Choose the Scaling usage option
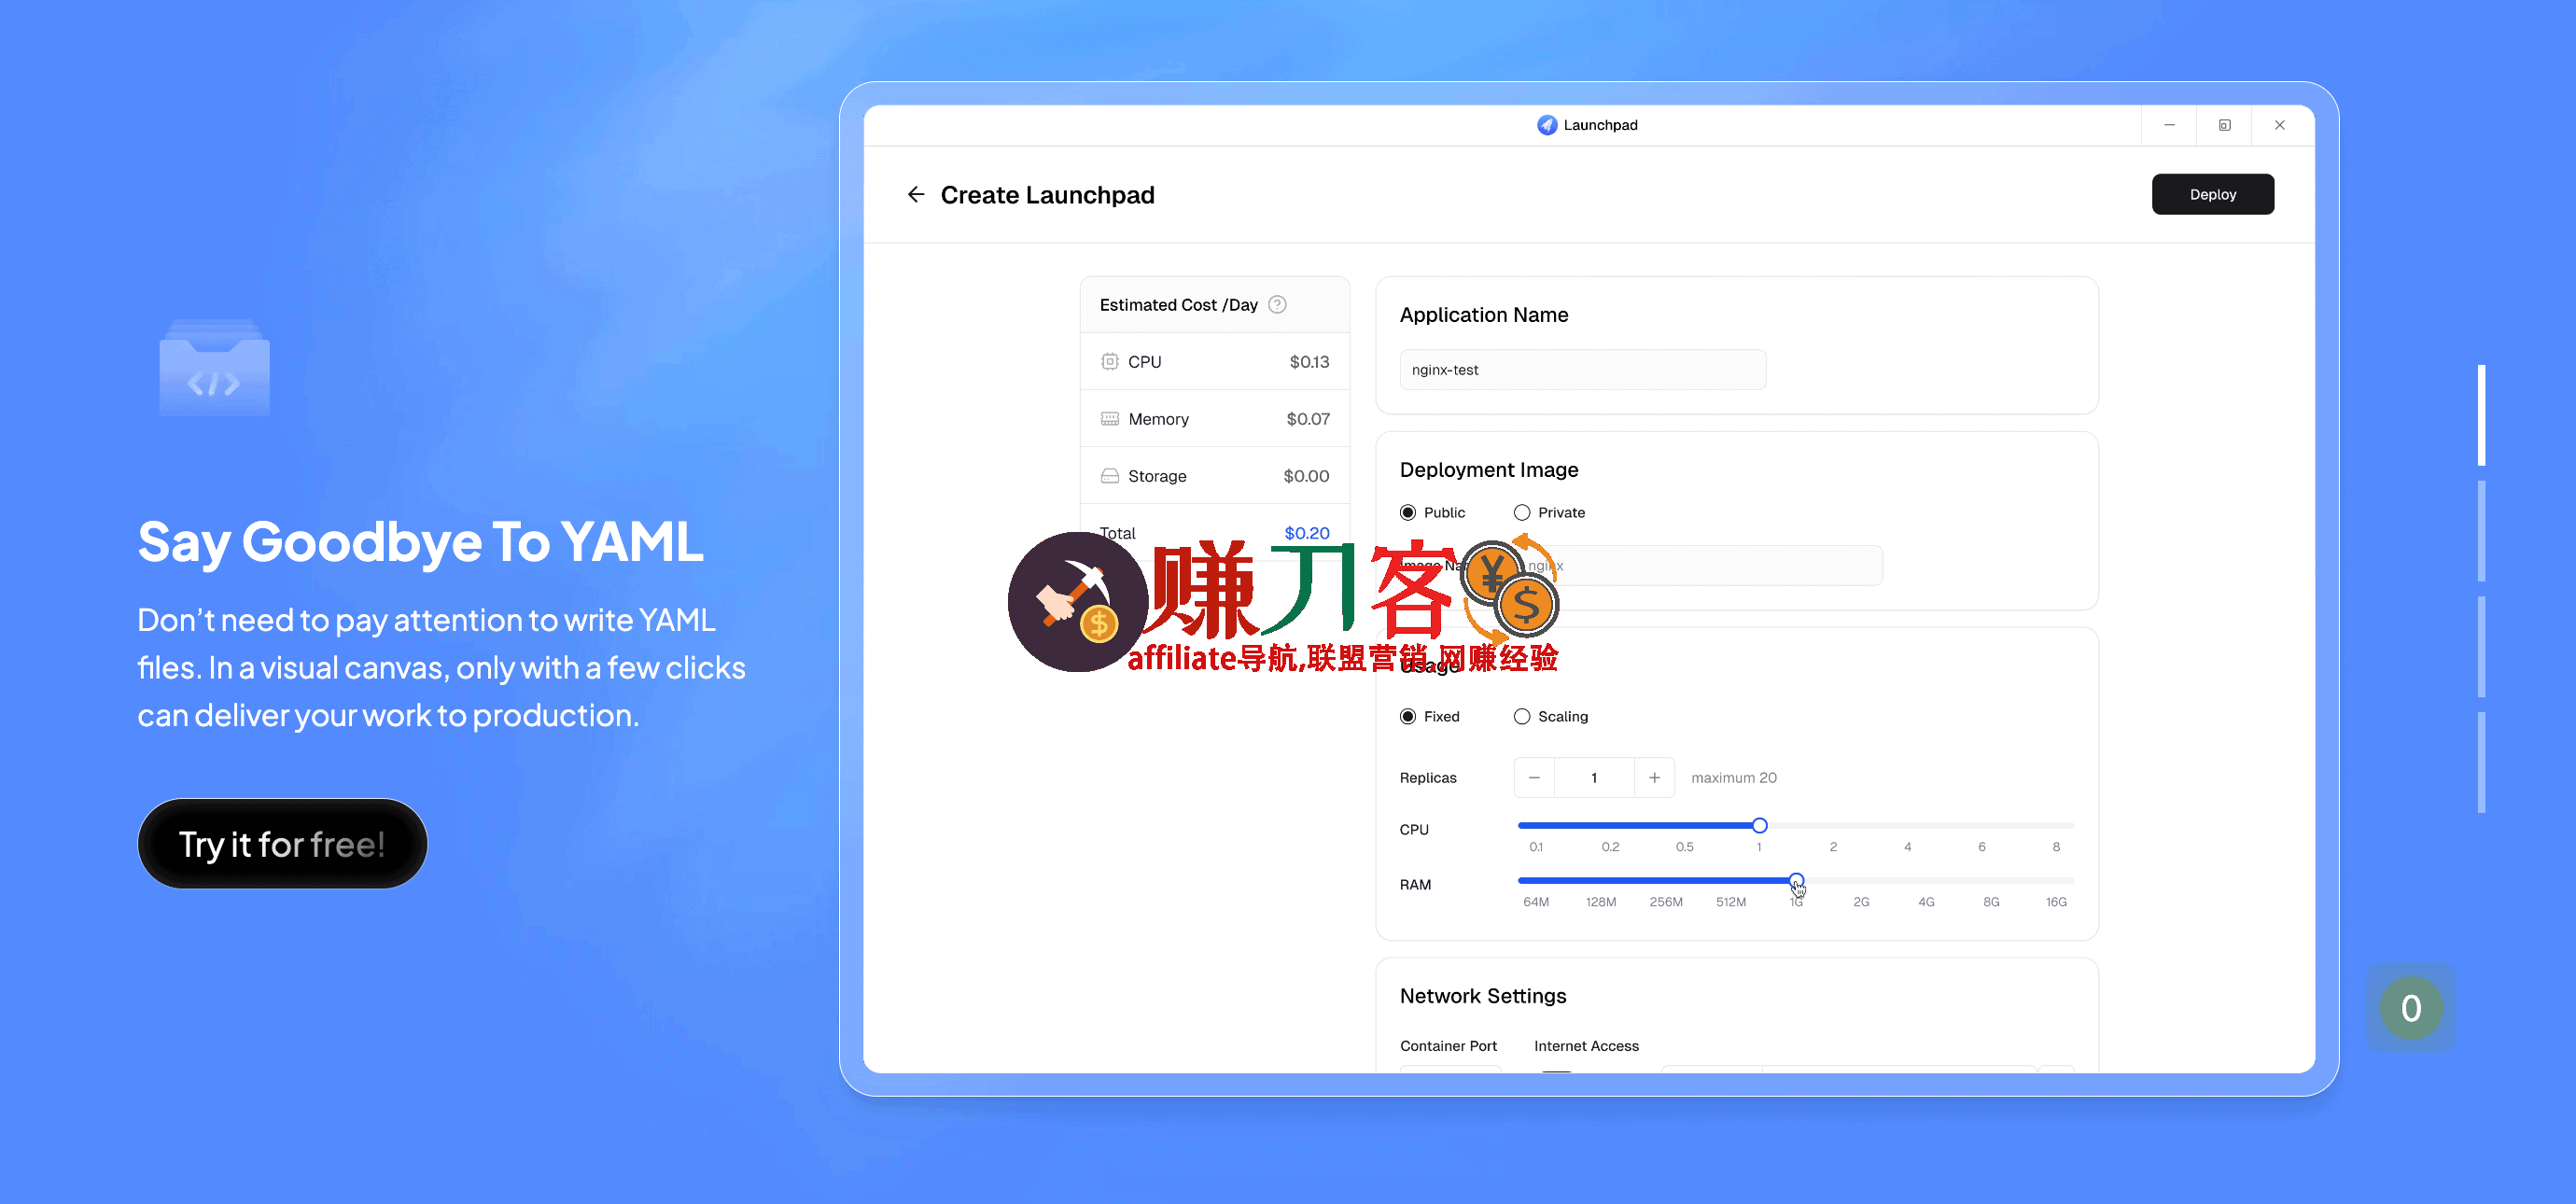 [1522, 717]
